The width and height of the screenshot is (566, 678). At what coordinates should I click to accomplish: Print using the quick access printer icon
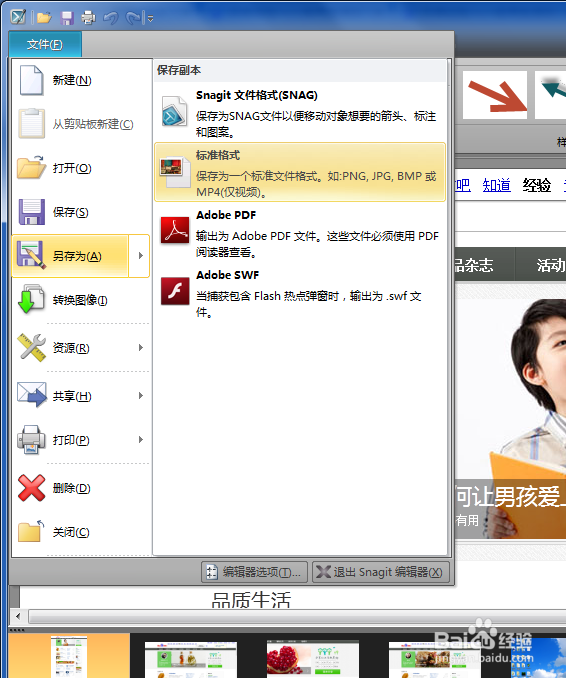(x=88, y=18)
